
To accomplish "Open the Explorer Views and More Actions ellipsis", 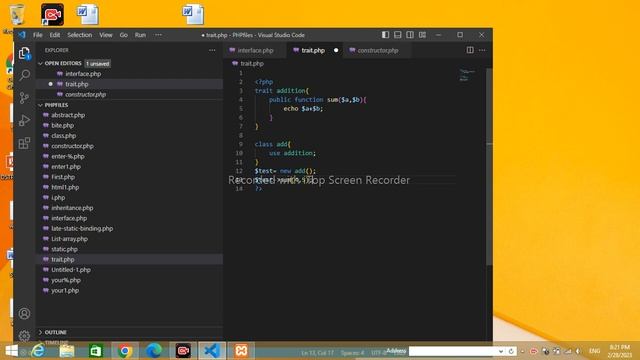I will (212, 50).
